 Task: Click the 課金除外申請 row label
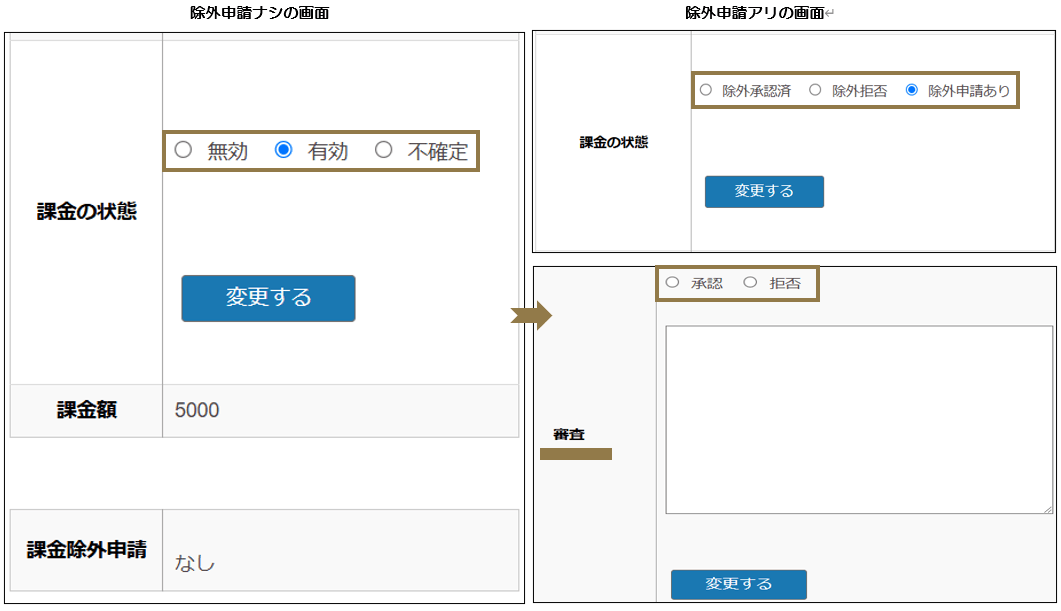pyautogui.click(x=87, y=549)
